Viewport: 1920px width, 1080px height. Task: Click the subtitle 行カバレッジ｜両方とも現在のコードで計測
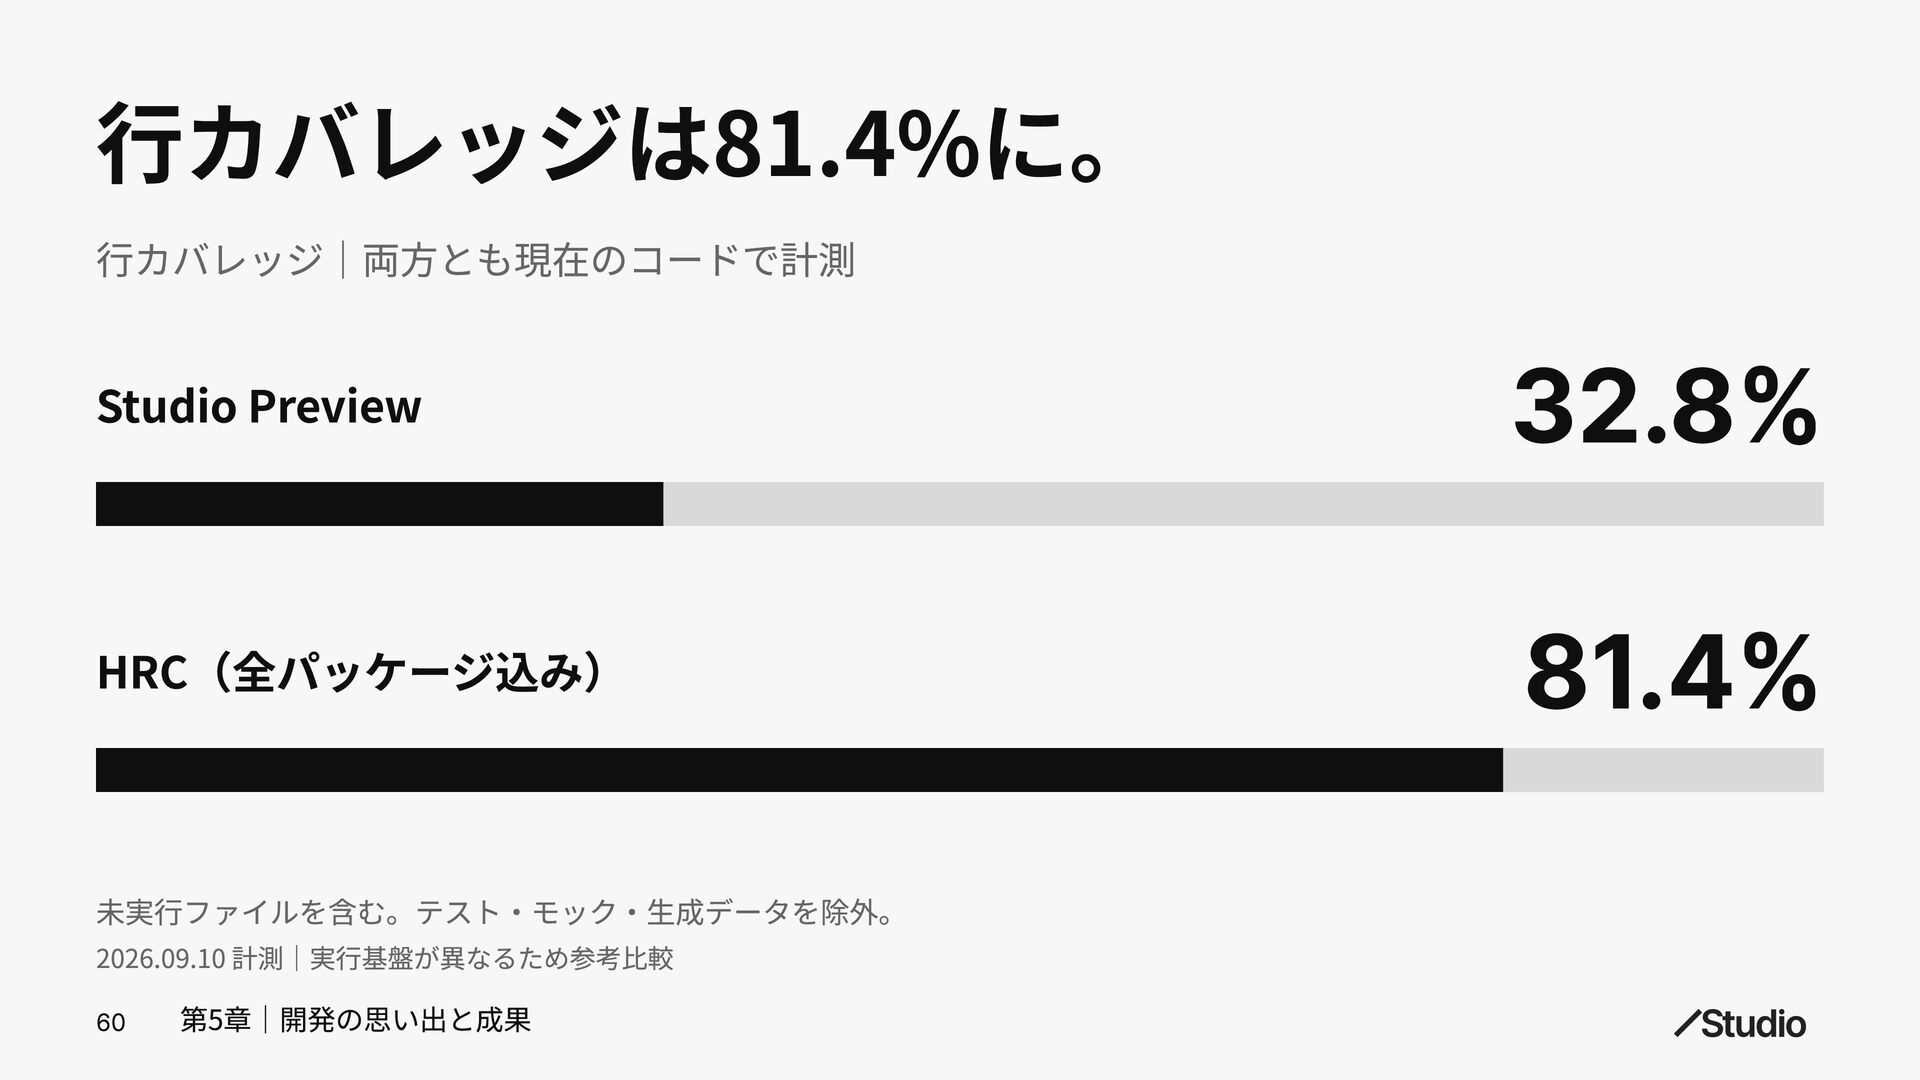[475, 260]
